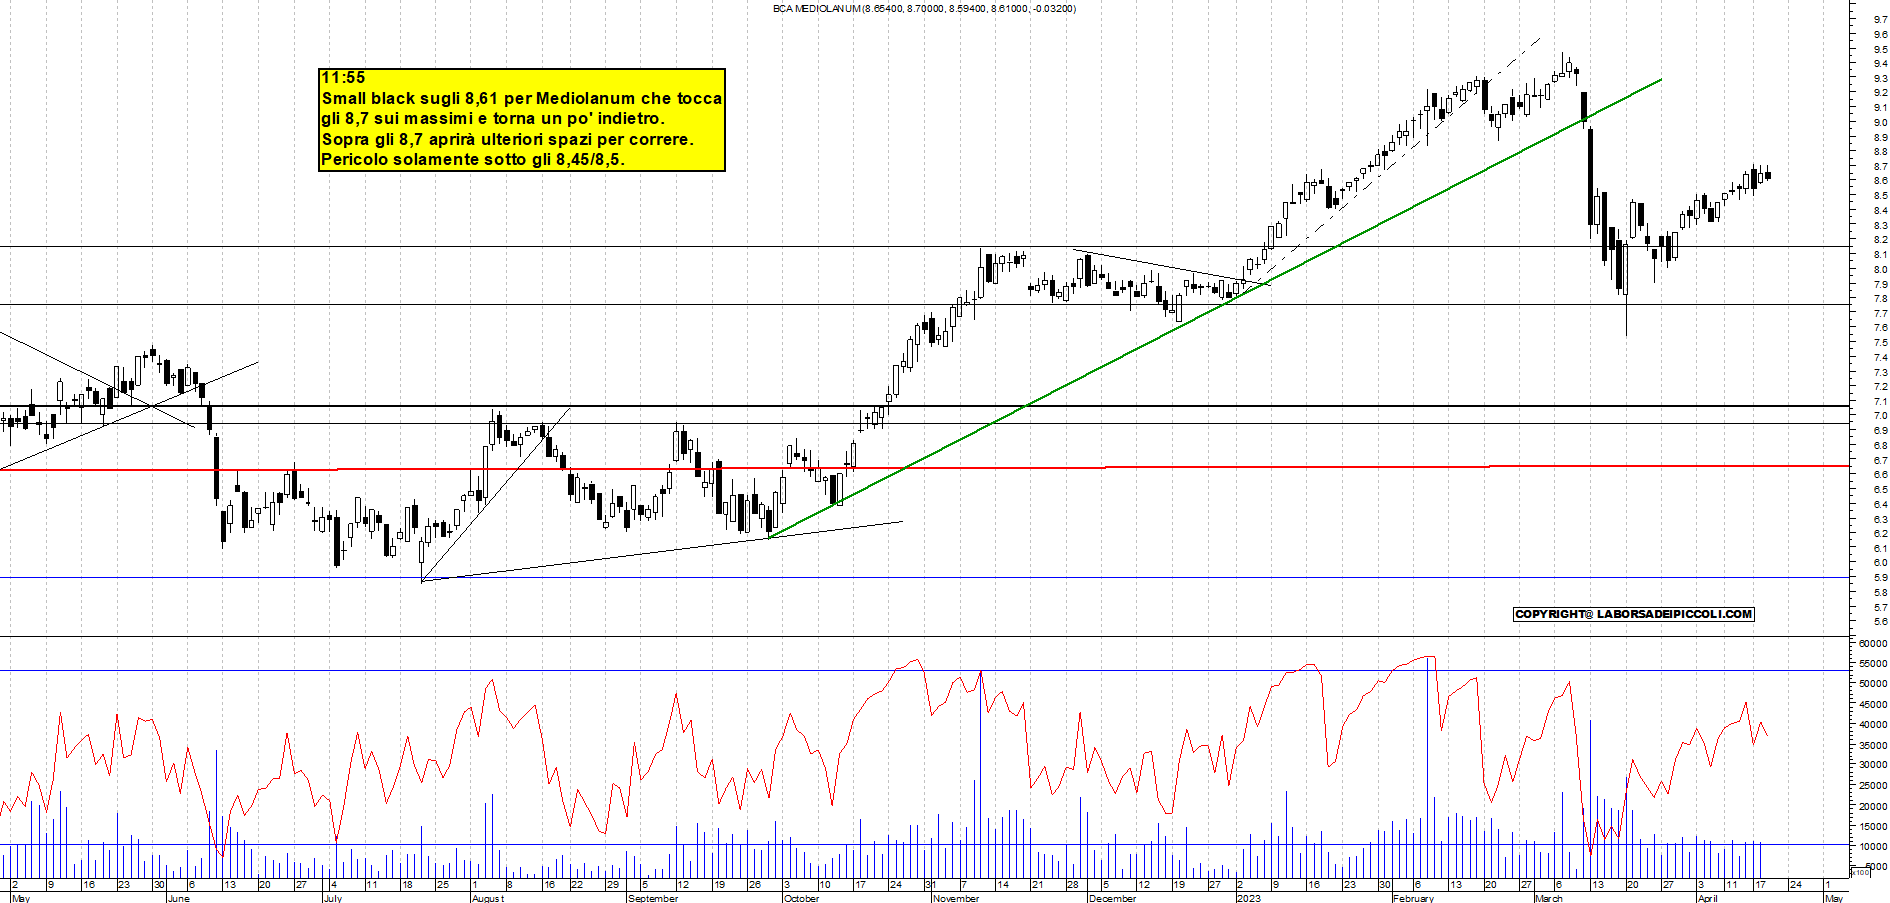1890x903 pixels.
Task: Click the 40000 volume axis label
Action: tap(1873, 724)
